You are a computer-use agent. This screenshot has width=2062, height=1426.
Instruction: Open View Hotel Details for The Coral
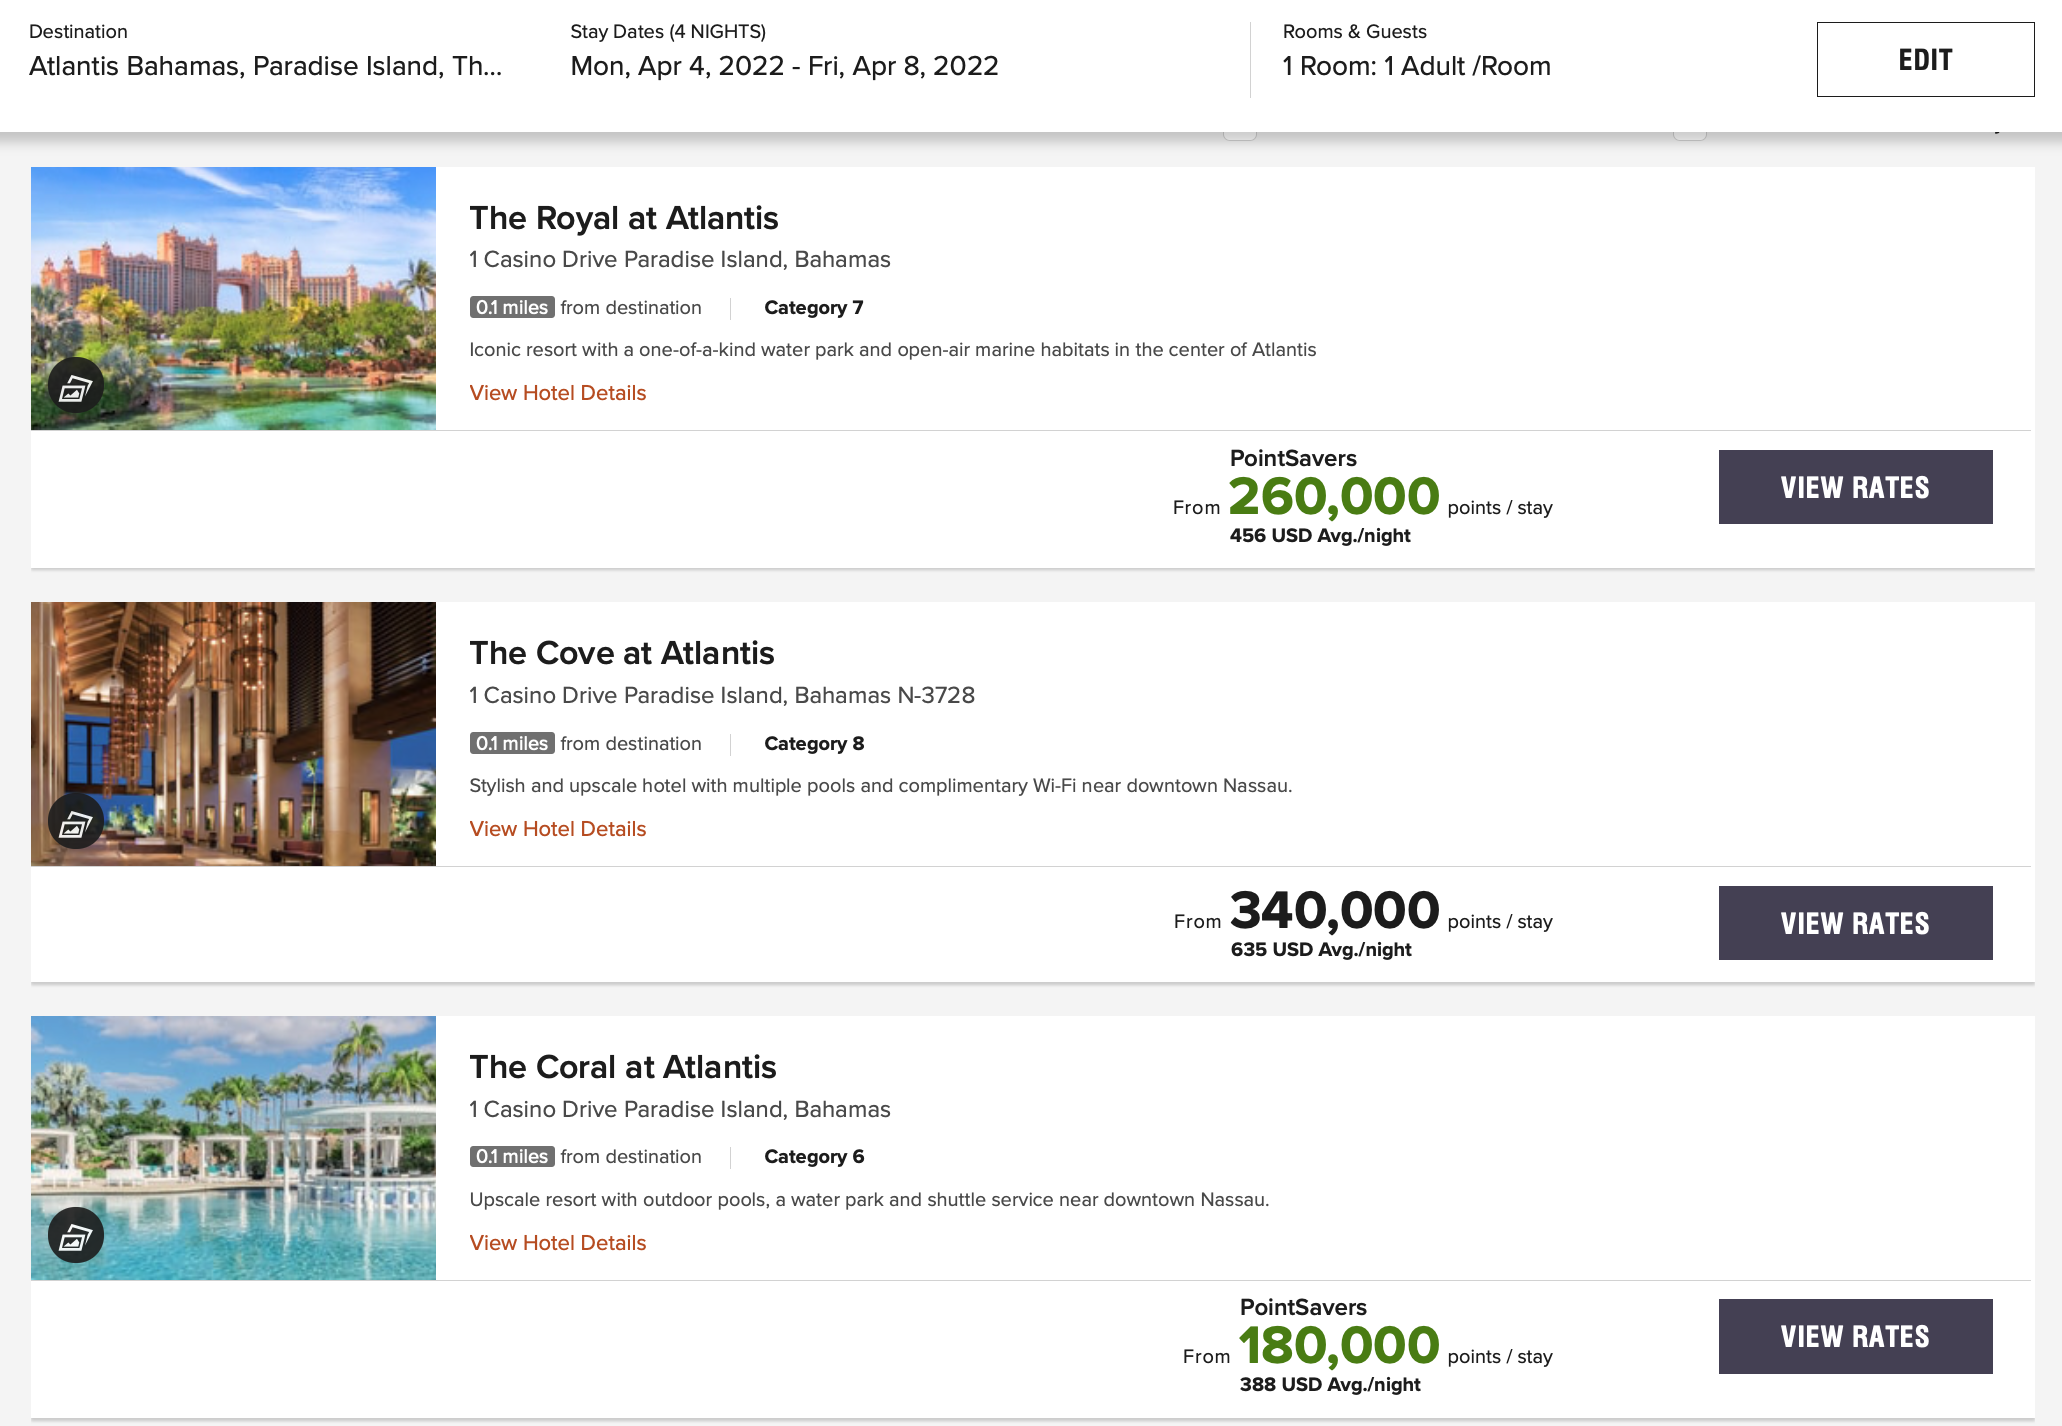(x=558, y=1243)
